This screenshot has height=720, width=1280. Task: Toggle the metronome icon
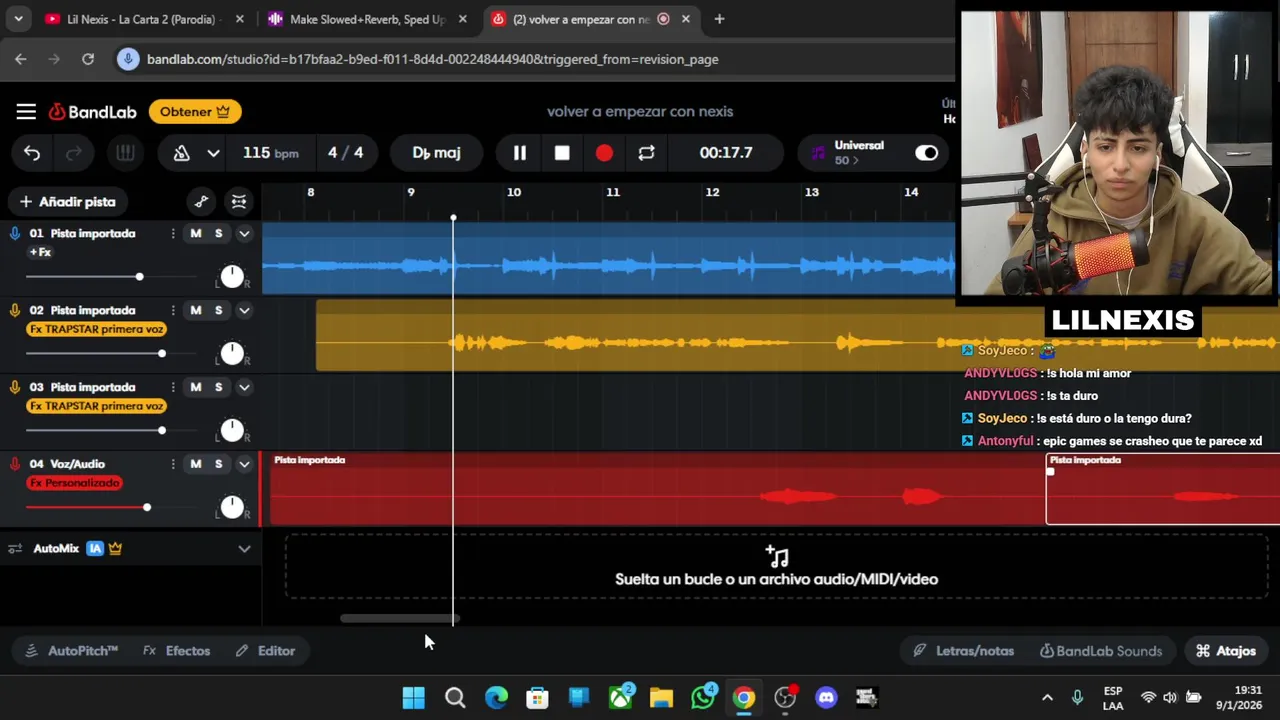(x=182, y=153)
